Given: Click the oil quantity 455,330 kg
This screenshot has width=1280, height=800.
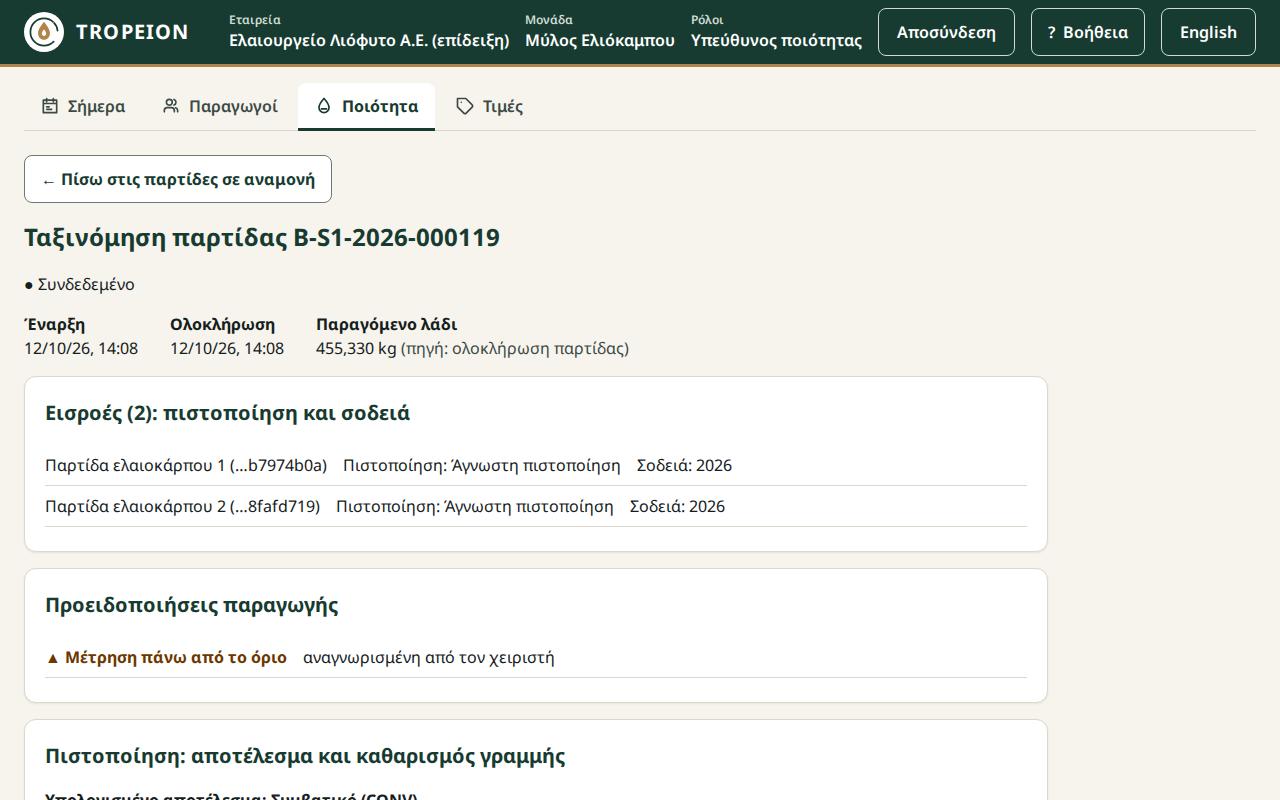Looking at the screenshot, I should tap(356, 349).
